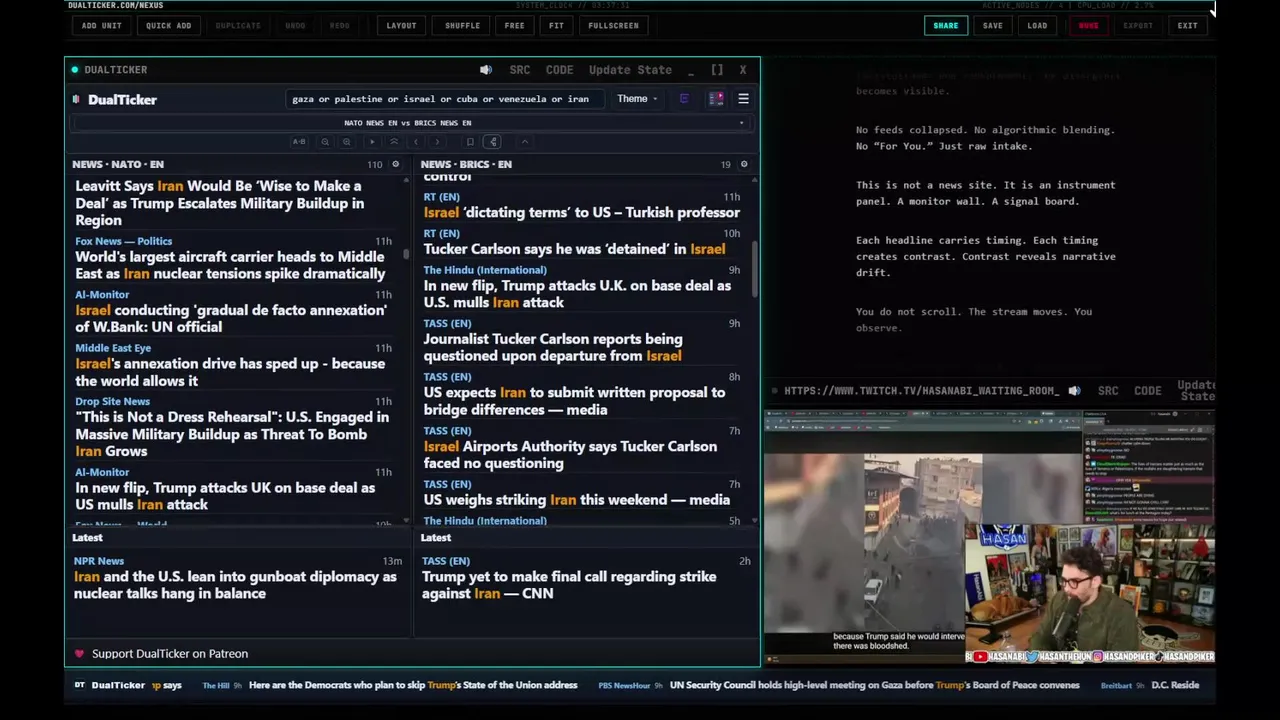Click the zoom in magnifier icon
1280x720 pixels.
346,142
